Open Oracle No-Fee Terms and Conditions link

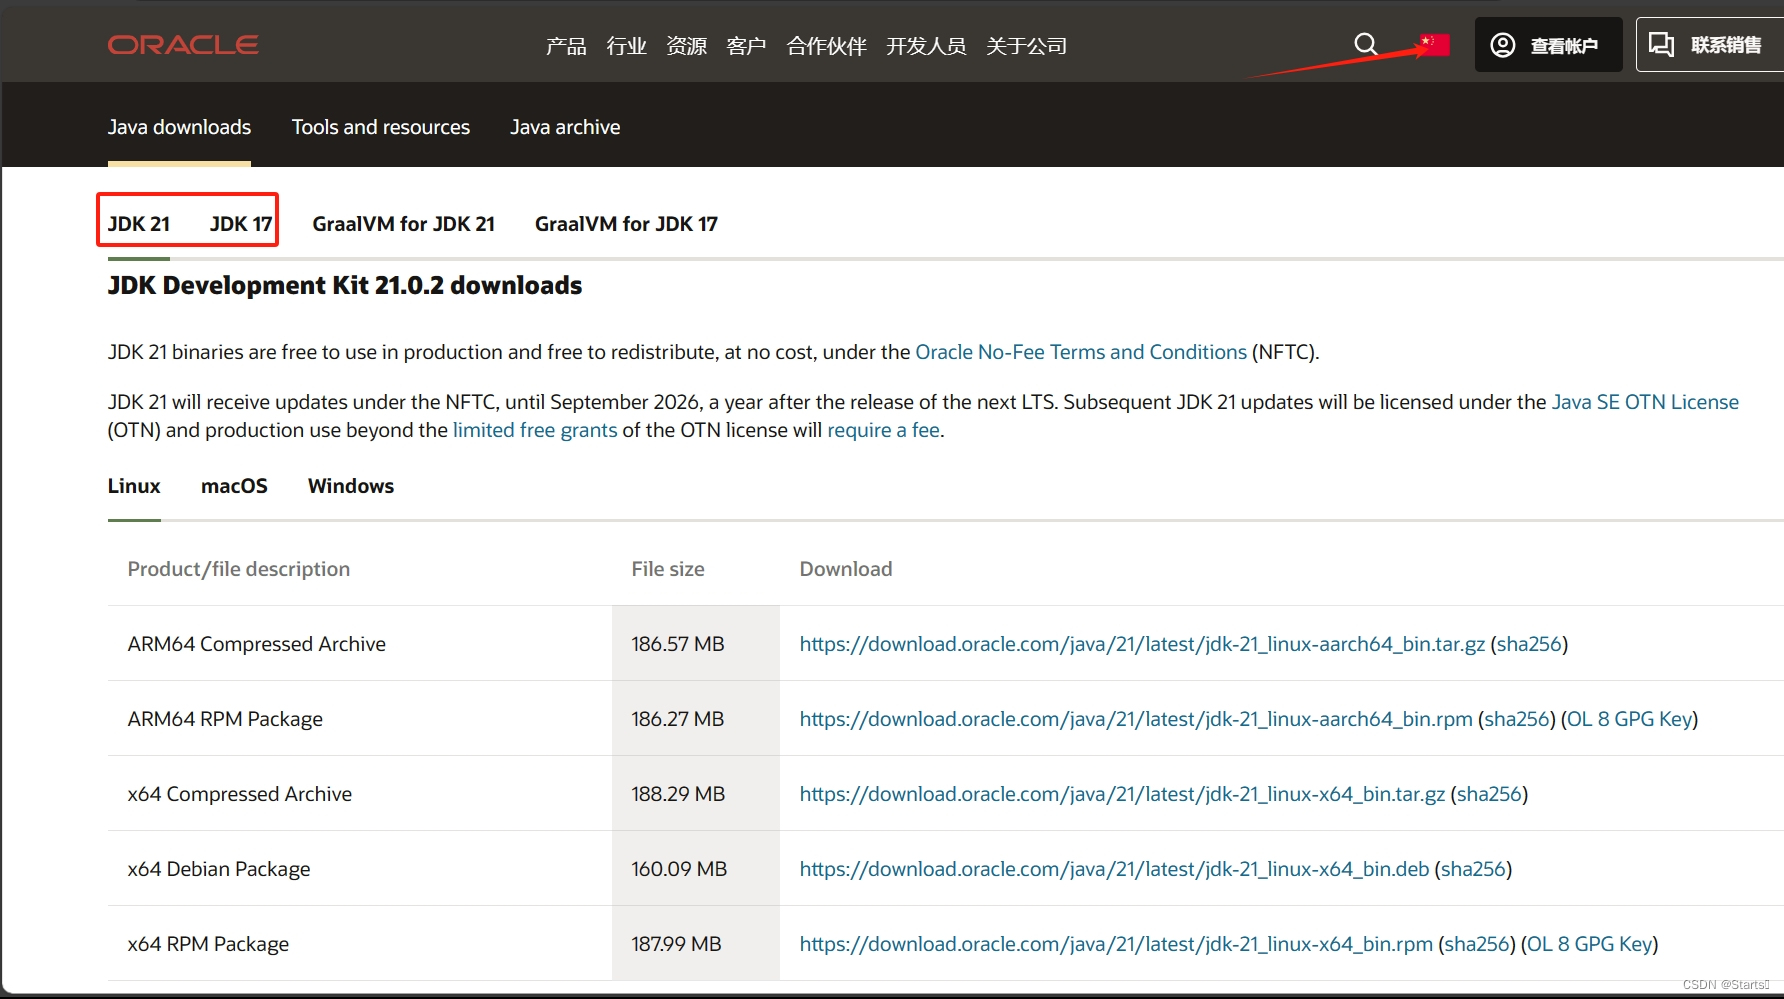(x=1081, y=352)
